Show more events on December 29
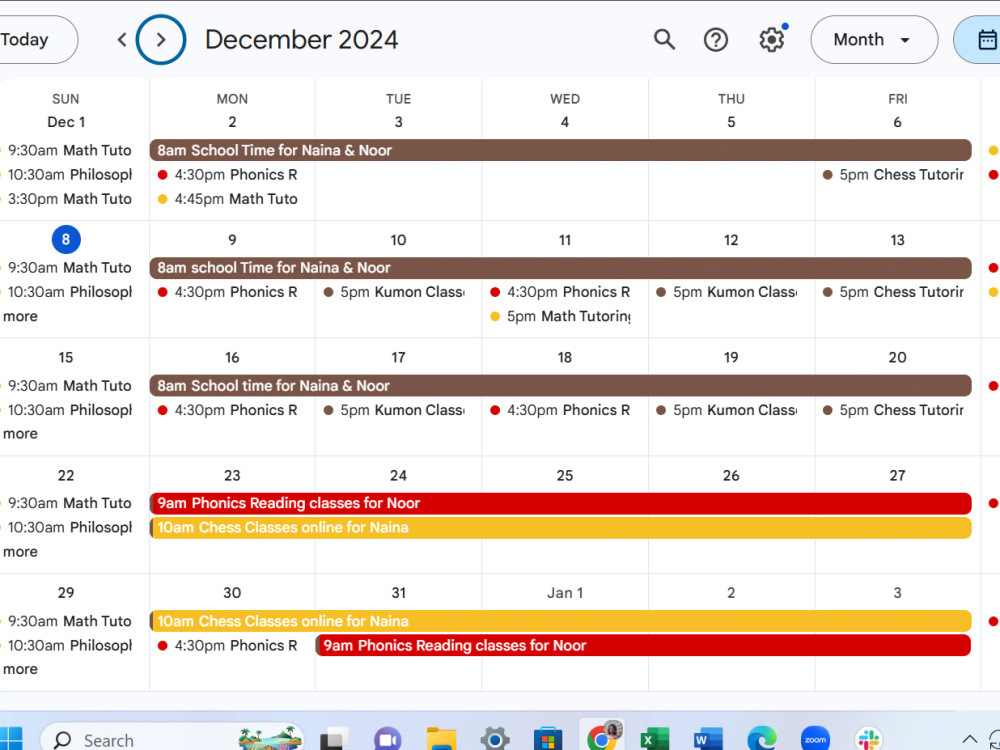1000x750 pixels. click(20, 669)
